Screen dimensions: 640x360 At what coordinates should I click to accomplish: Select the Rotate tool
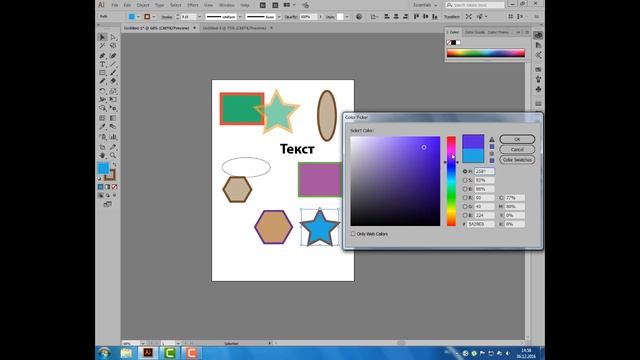pyautogui.click(x=102, y=91)
